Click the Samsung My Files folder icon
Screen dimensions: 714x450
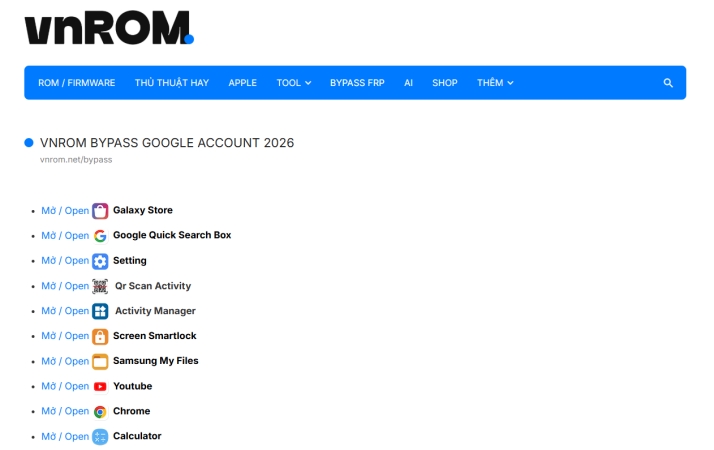100,361
